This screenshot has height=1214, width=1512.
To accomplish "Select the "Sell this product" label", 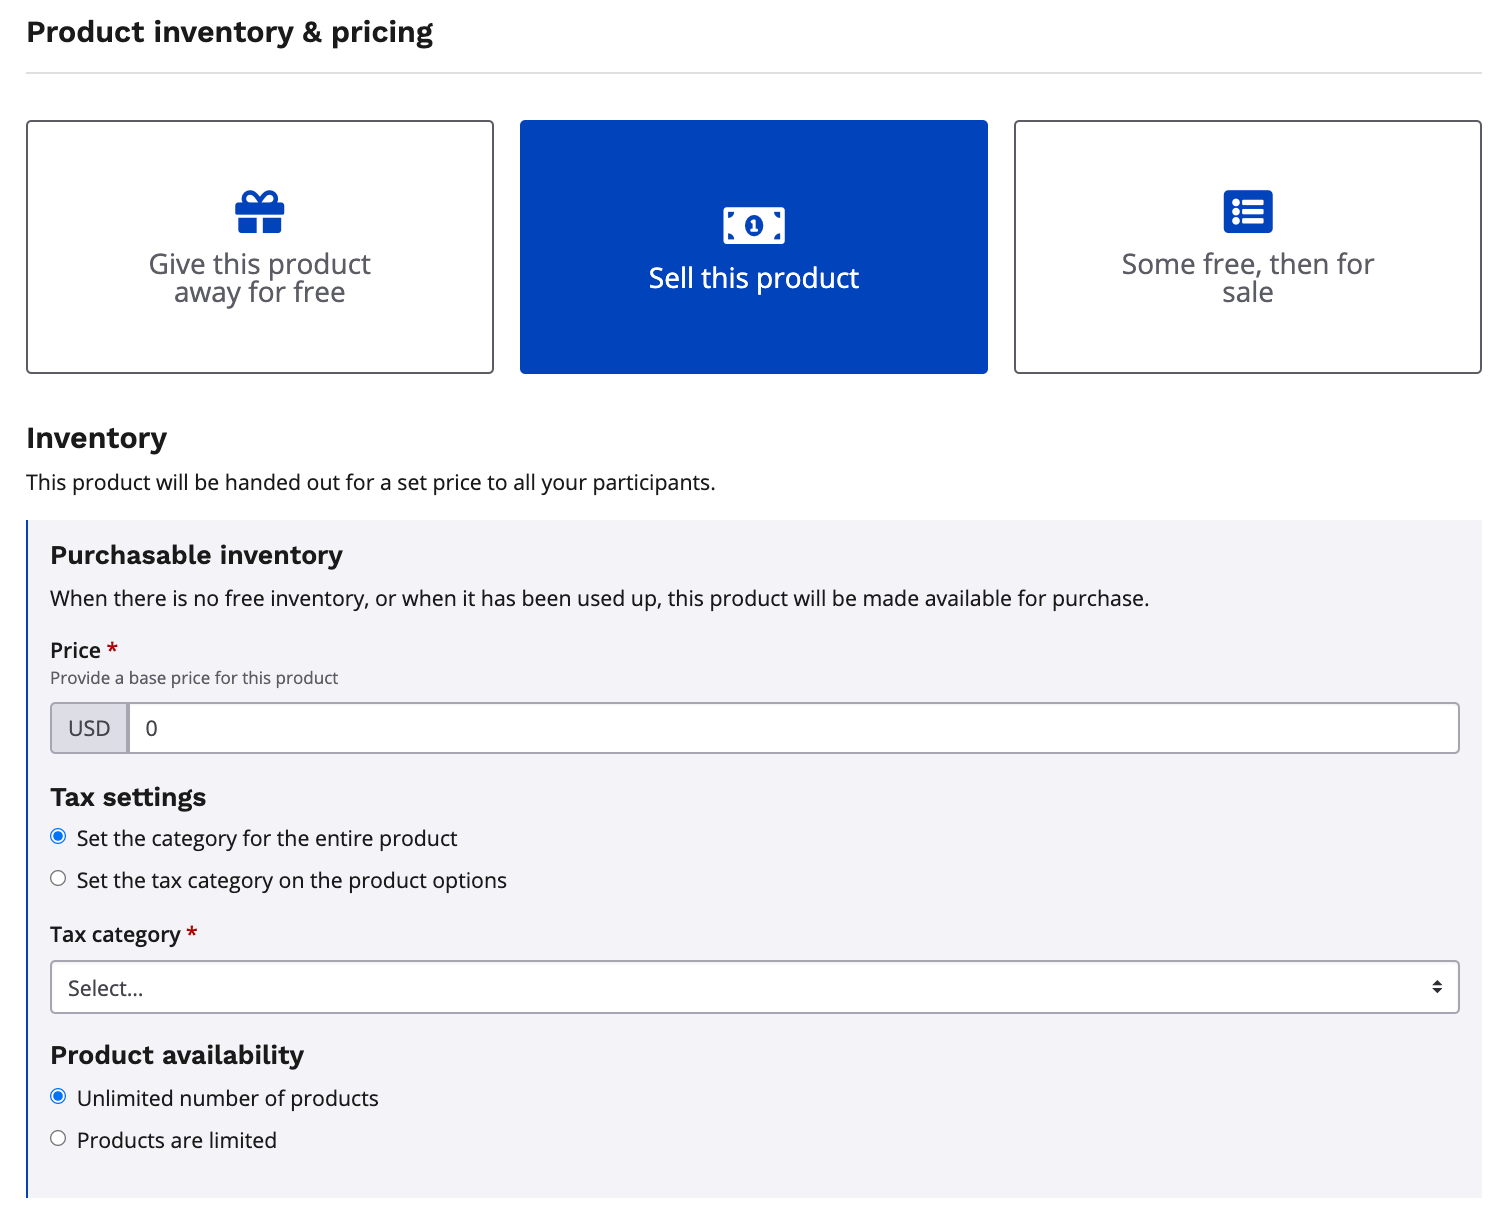I will [x=753, y=278].
